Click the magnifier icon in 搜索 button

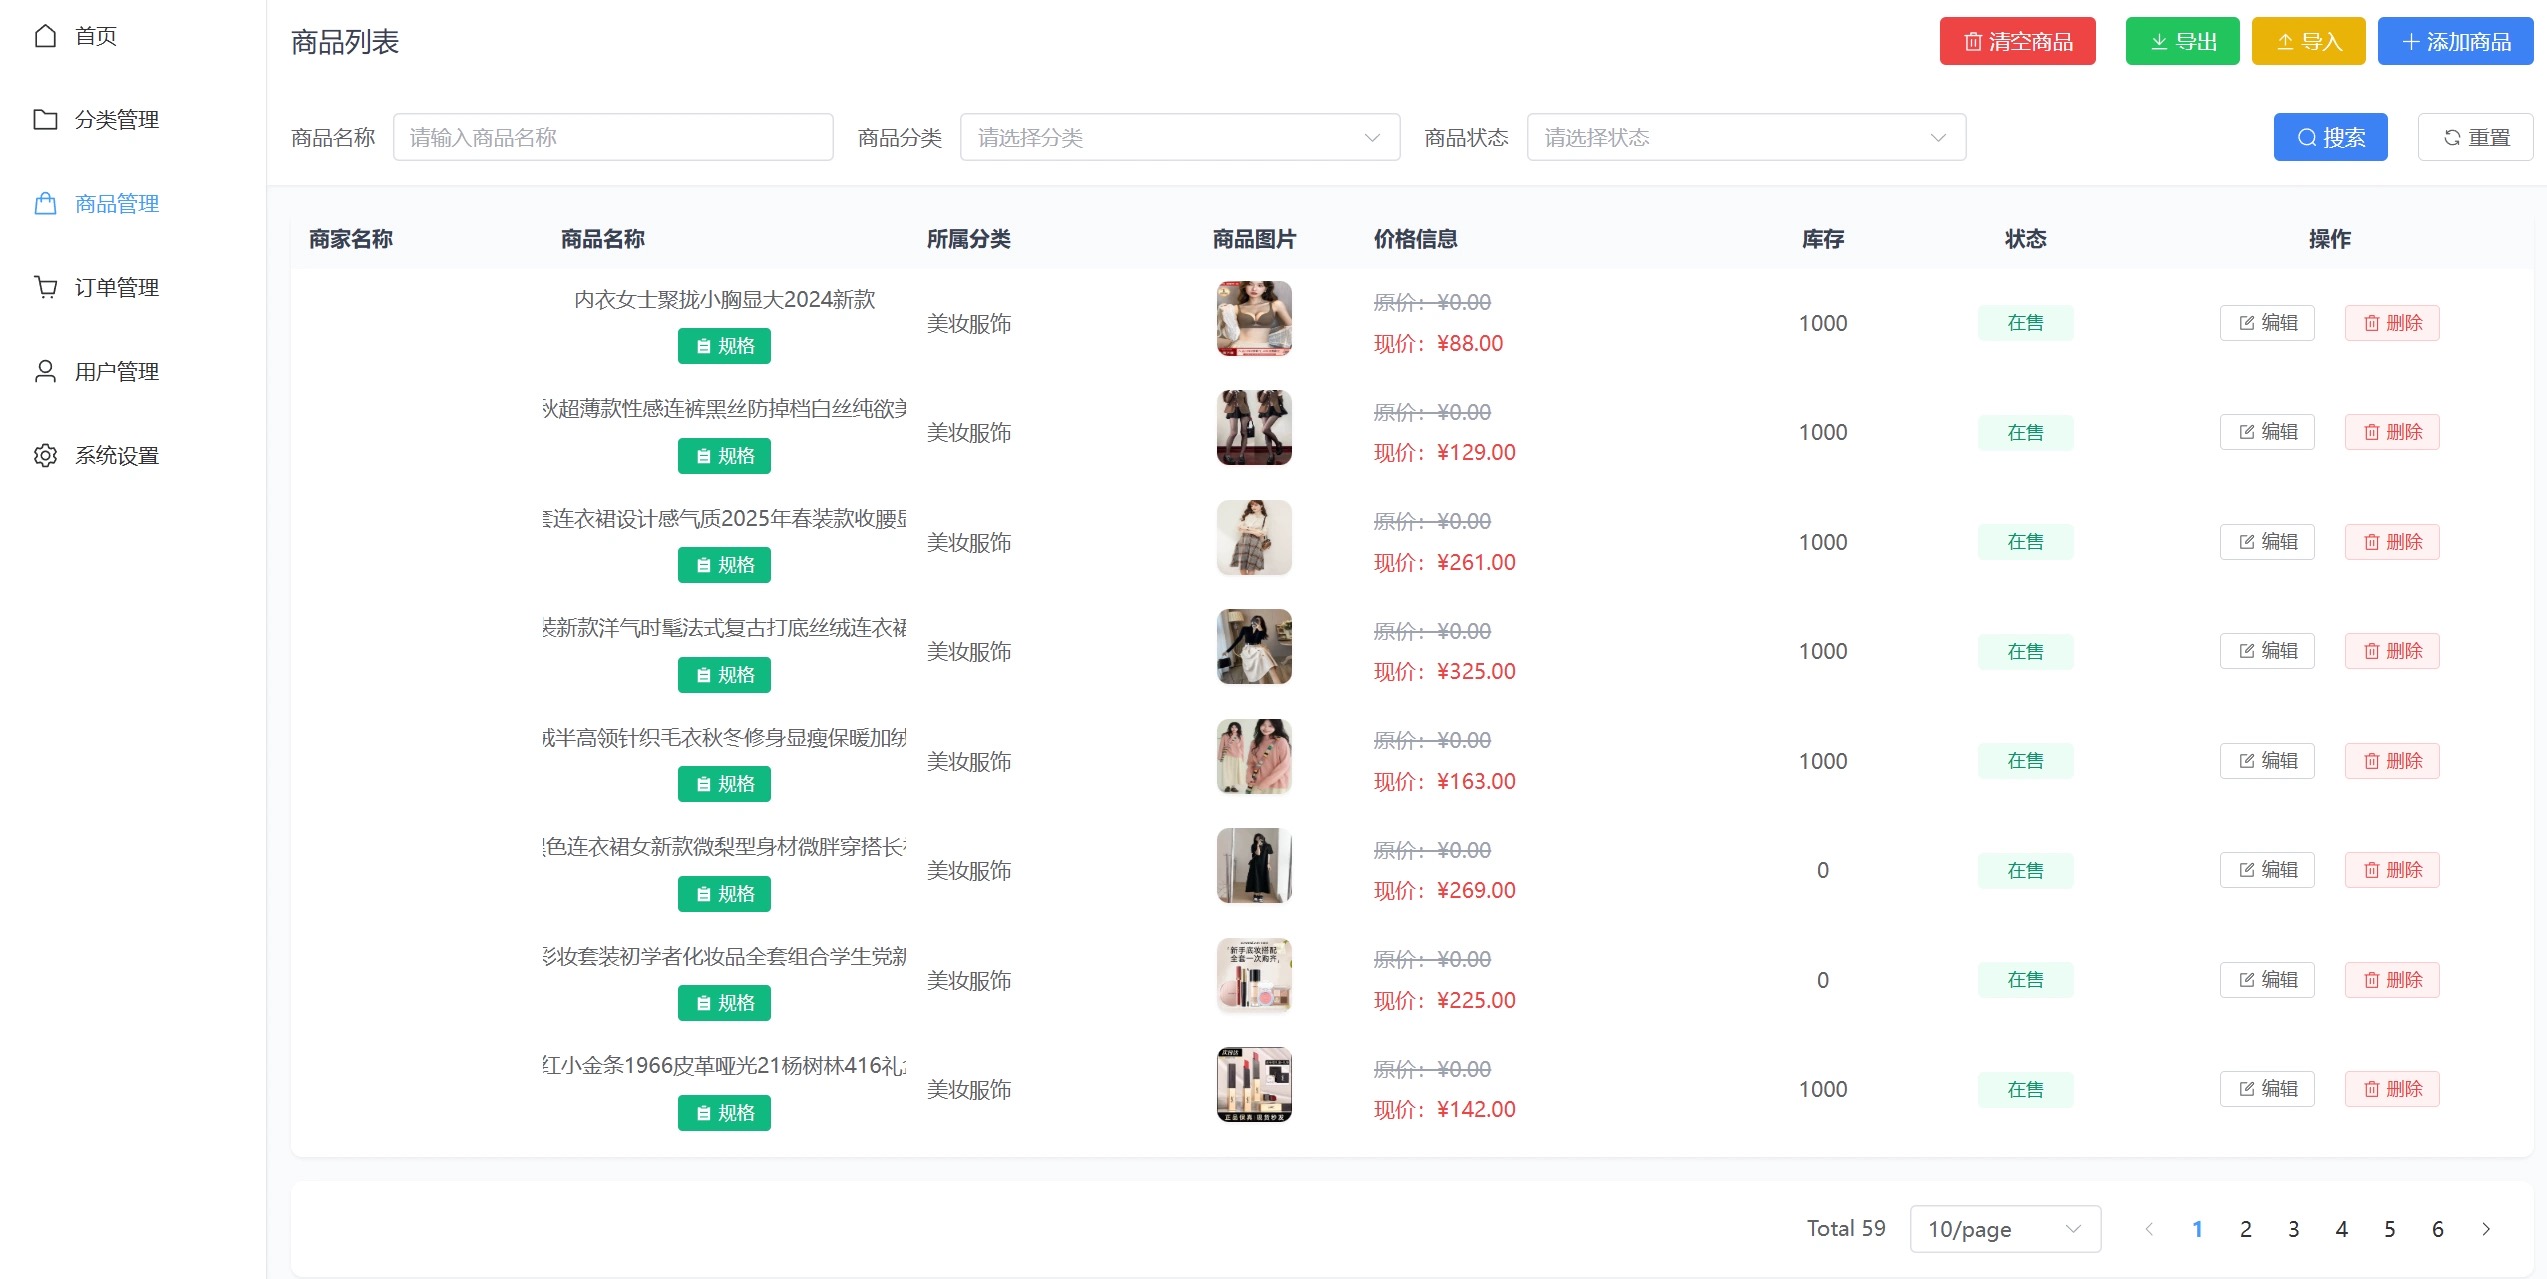click(2307, 137)
